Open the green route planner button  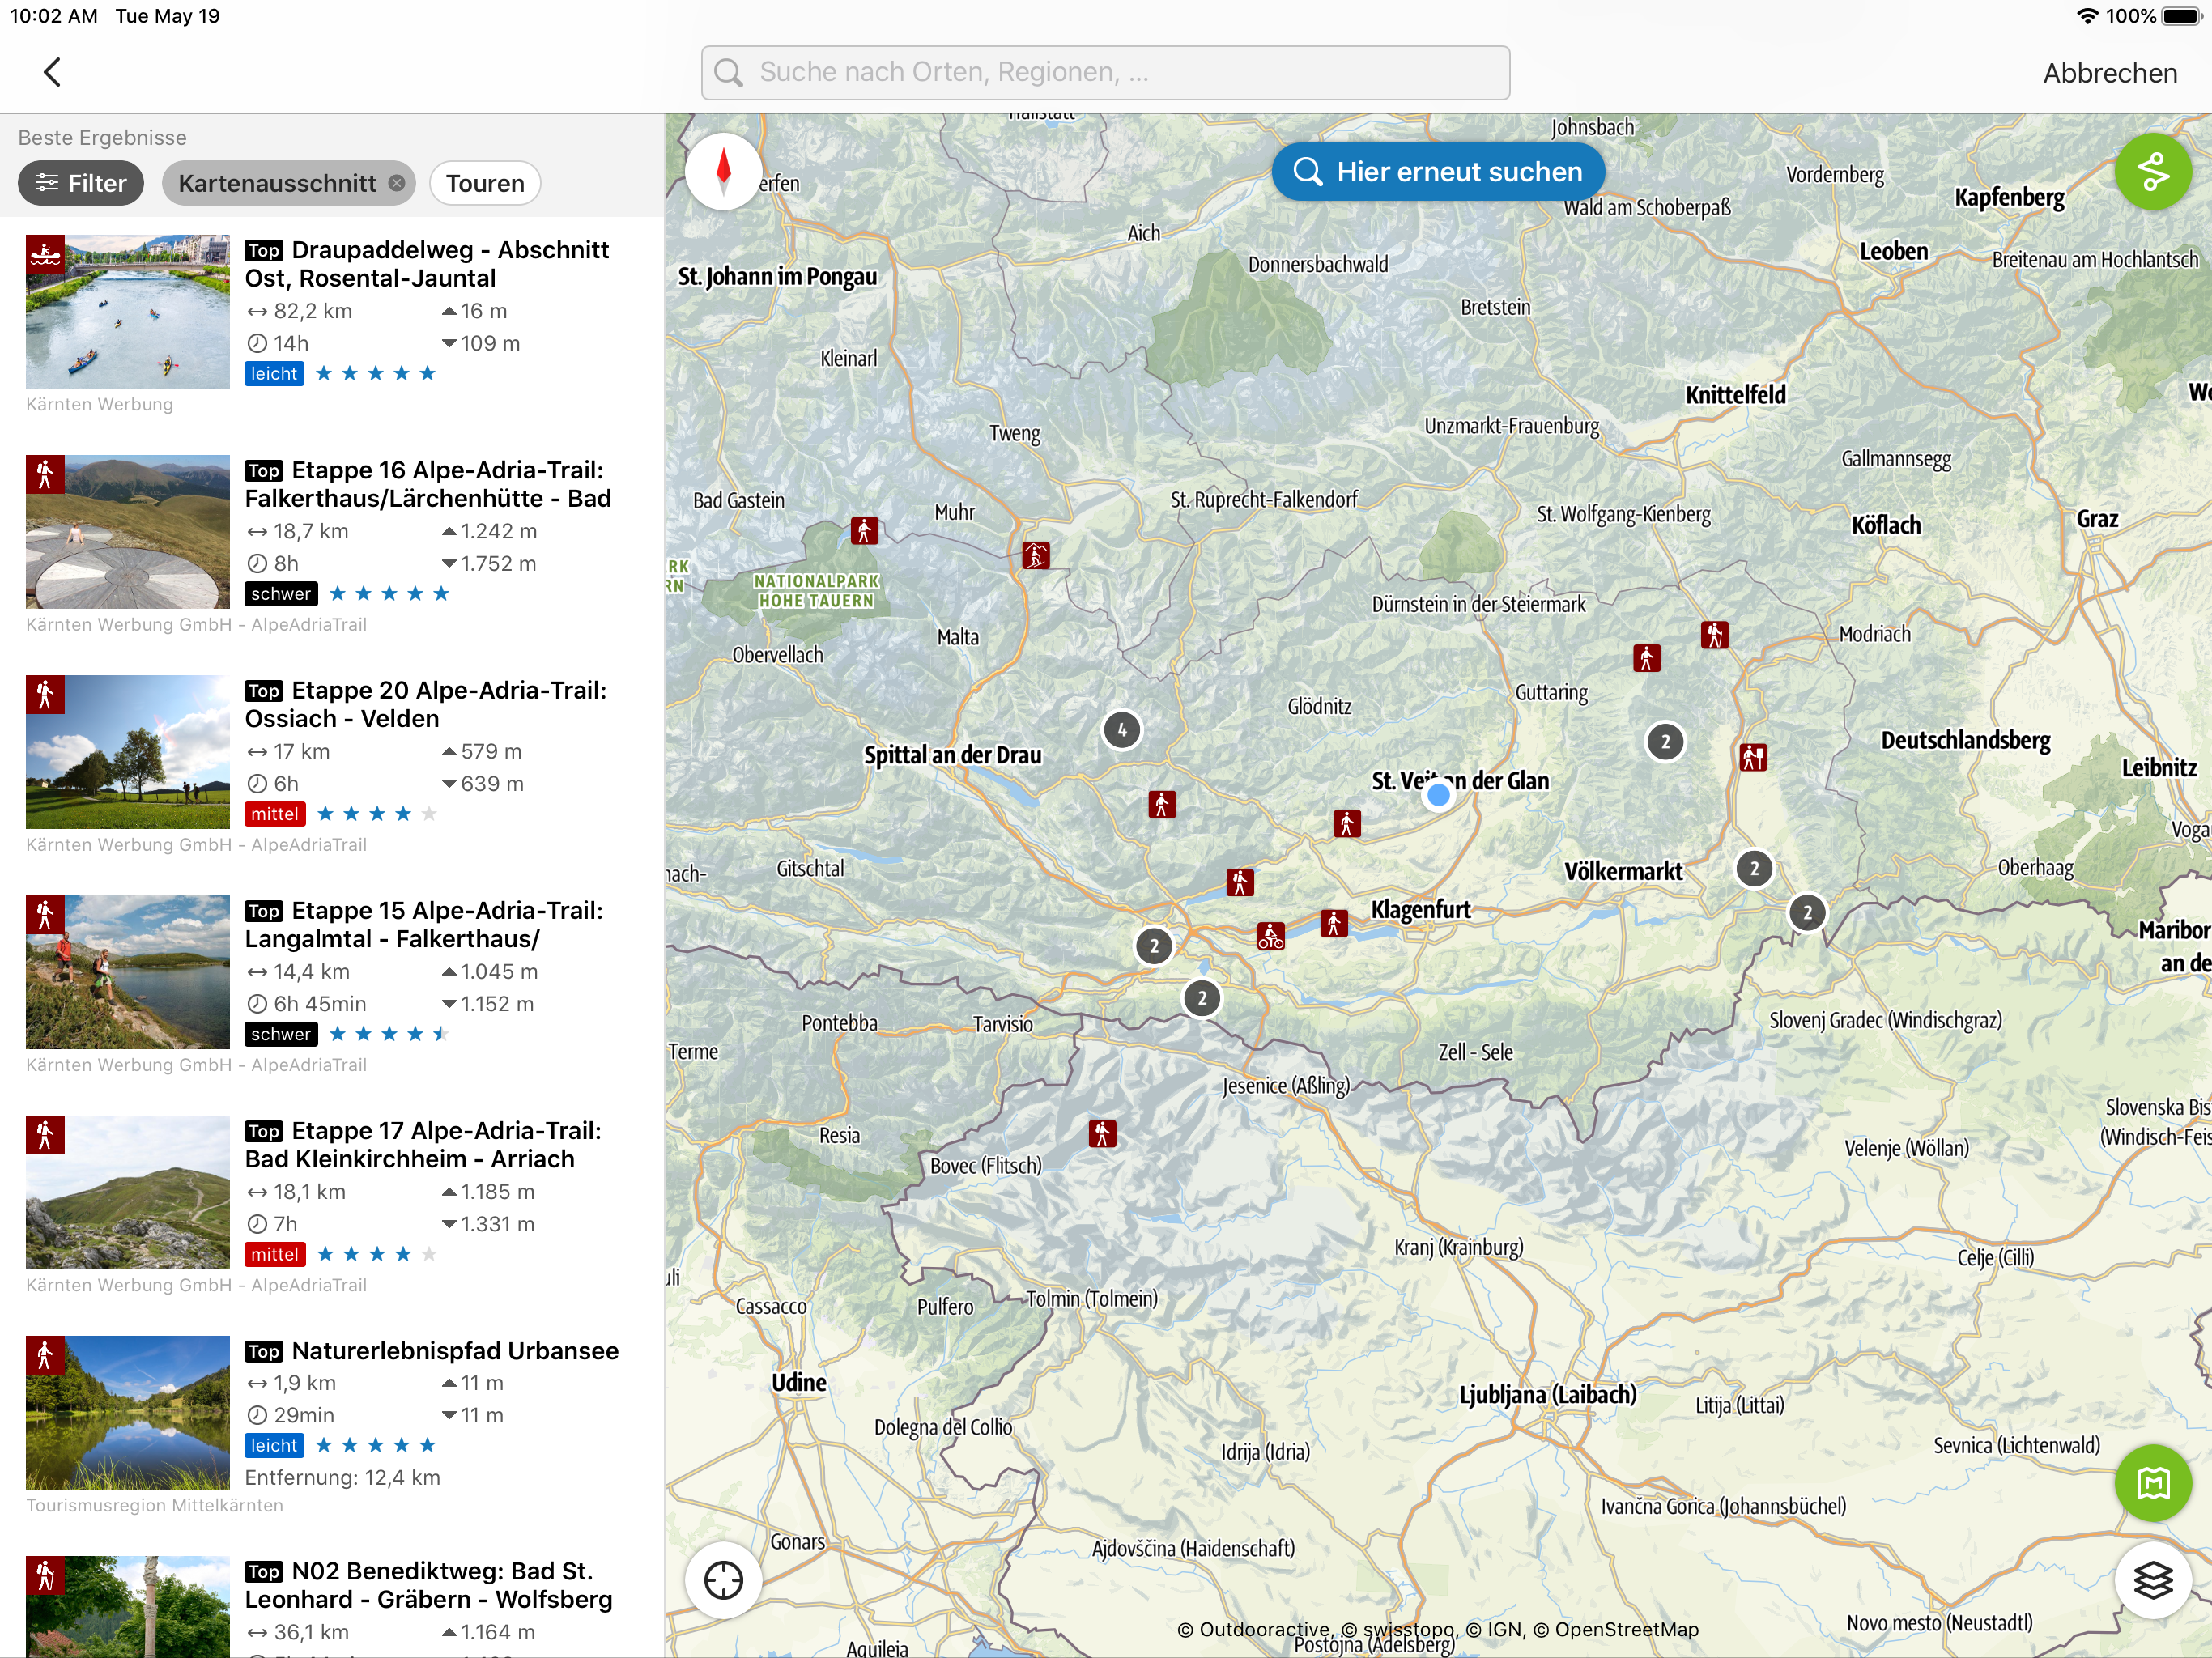pyautogui.click(x=2152, y=172)
